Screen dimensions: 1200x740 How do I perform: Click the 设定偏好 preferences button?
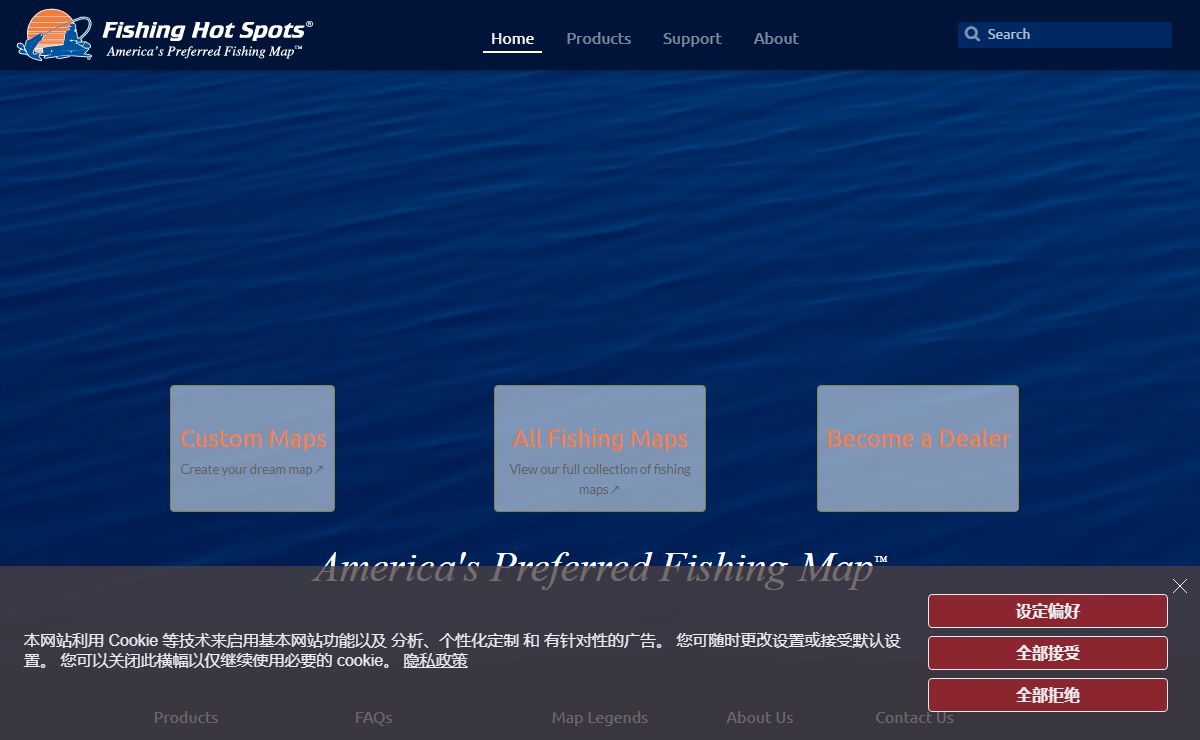1047,611
